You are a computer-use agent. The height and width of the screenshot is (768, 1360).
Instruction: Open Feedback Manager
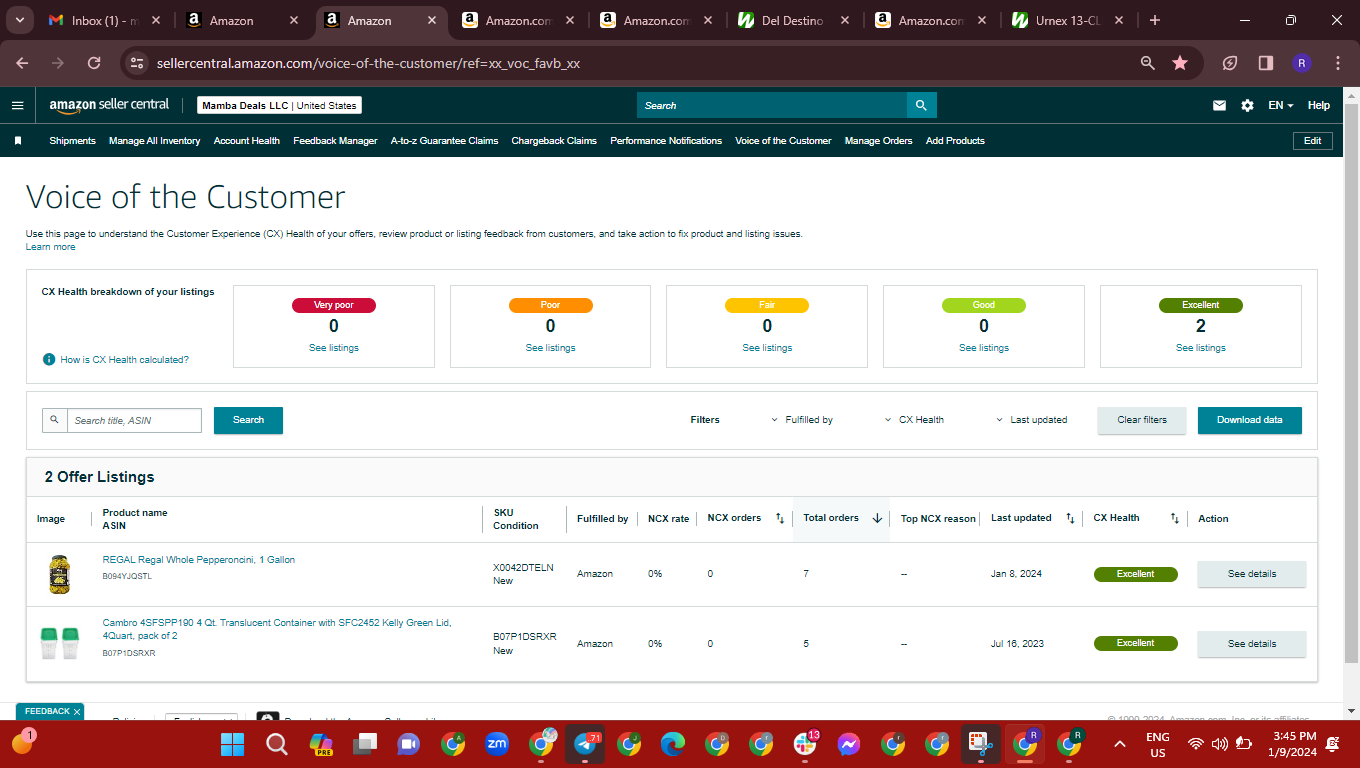(x=335, y=141)
